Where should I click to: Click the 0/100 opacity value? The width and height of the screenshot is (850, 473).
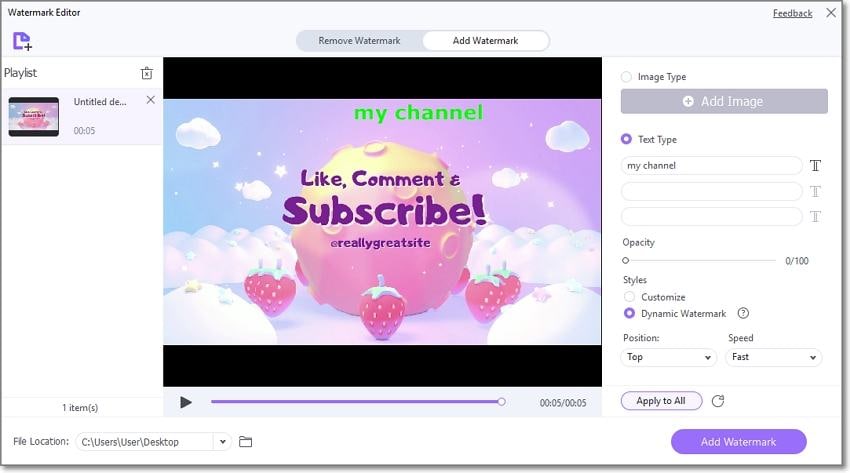point(796,261)
